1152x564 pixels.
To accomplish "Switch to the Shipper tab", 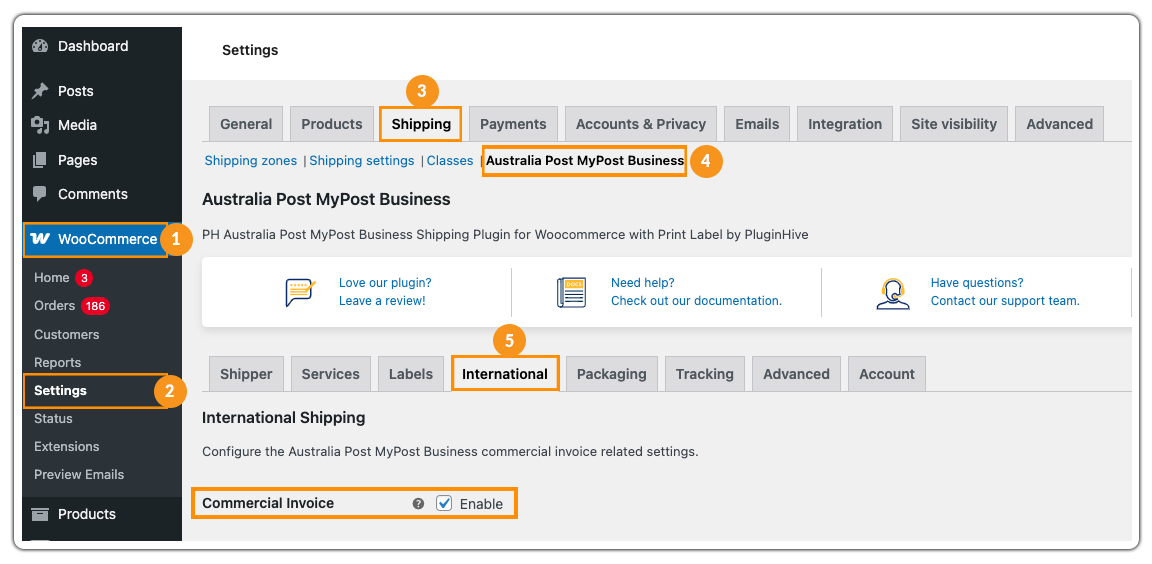I will pos(246,374).
